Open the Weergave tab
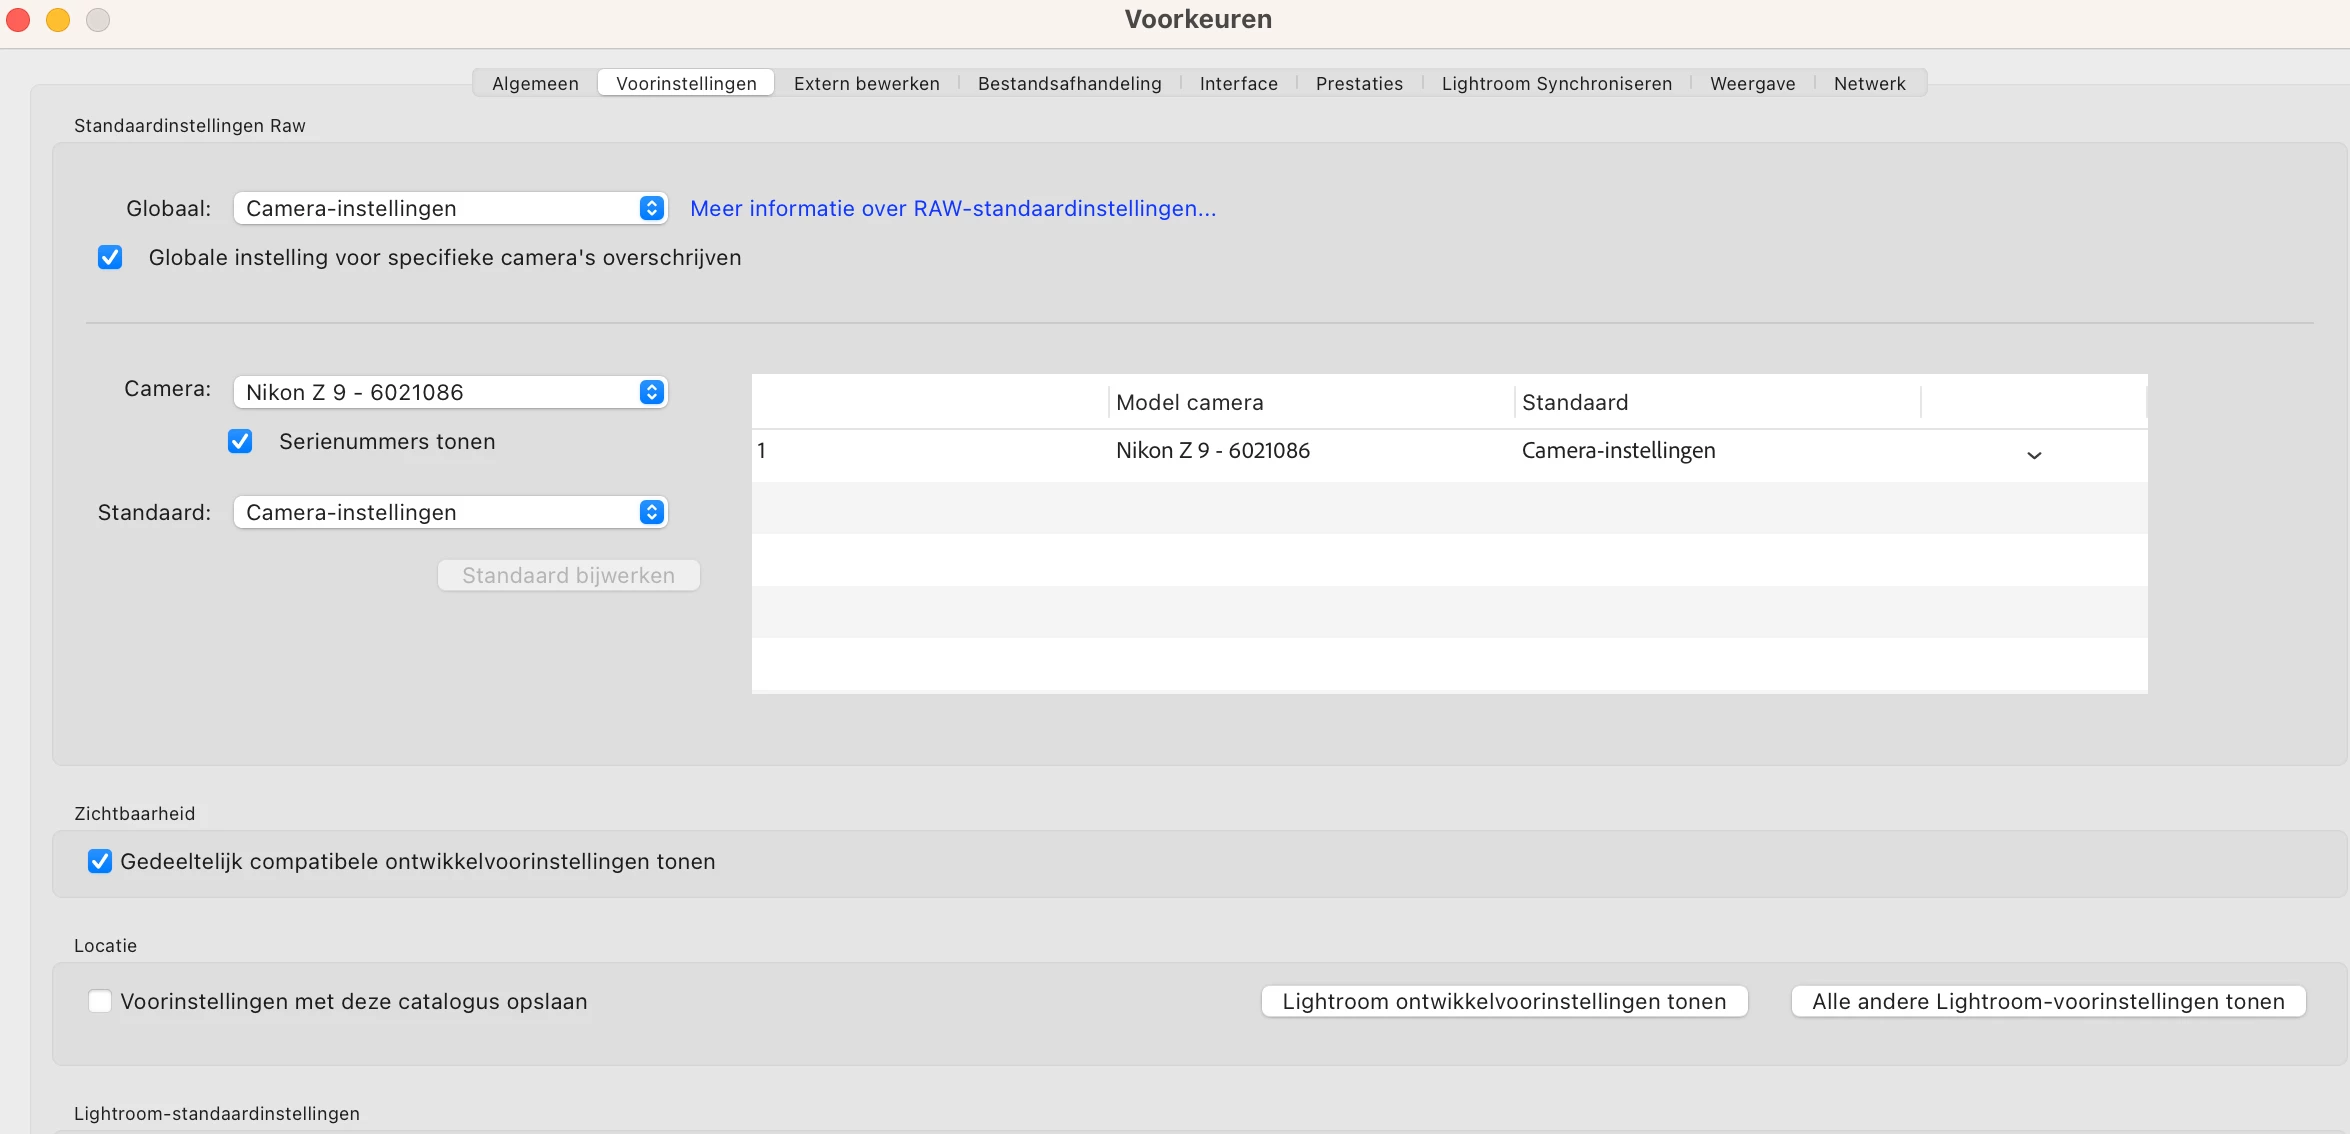Screen dimensions: 2350x1134 coord(1752,83)
